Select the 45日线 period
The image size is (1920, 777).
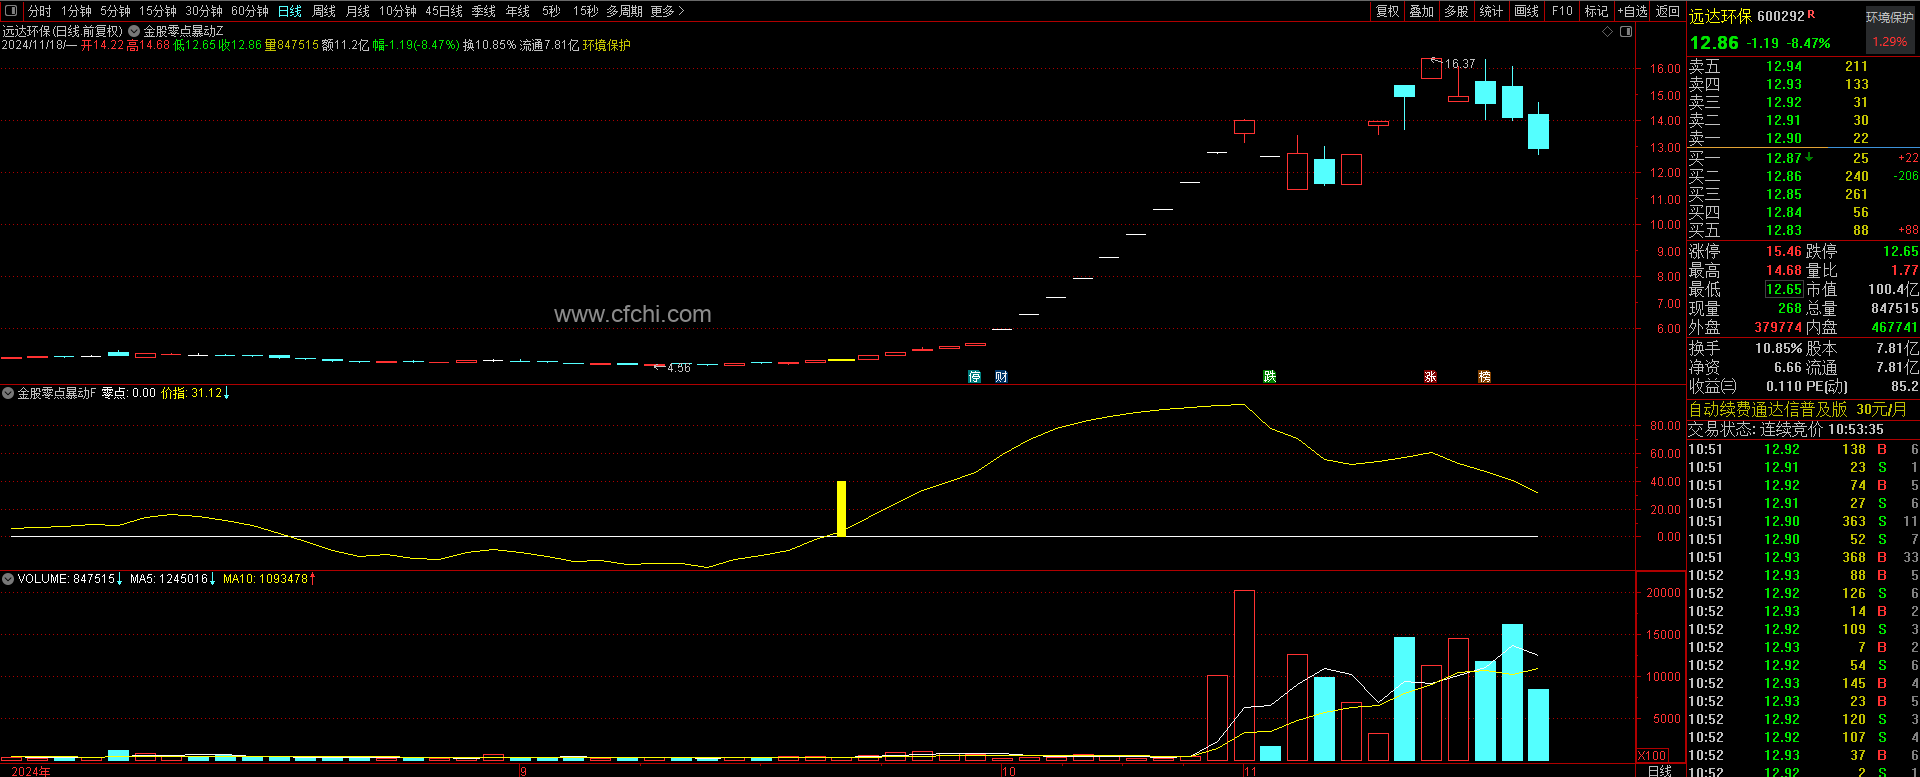[x=444, y=11]
